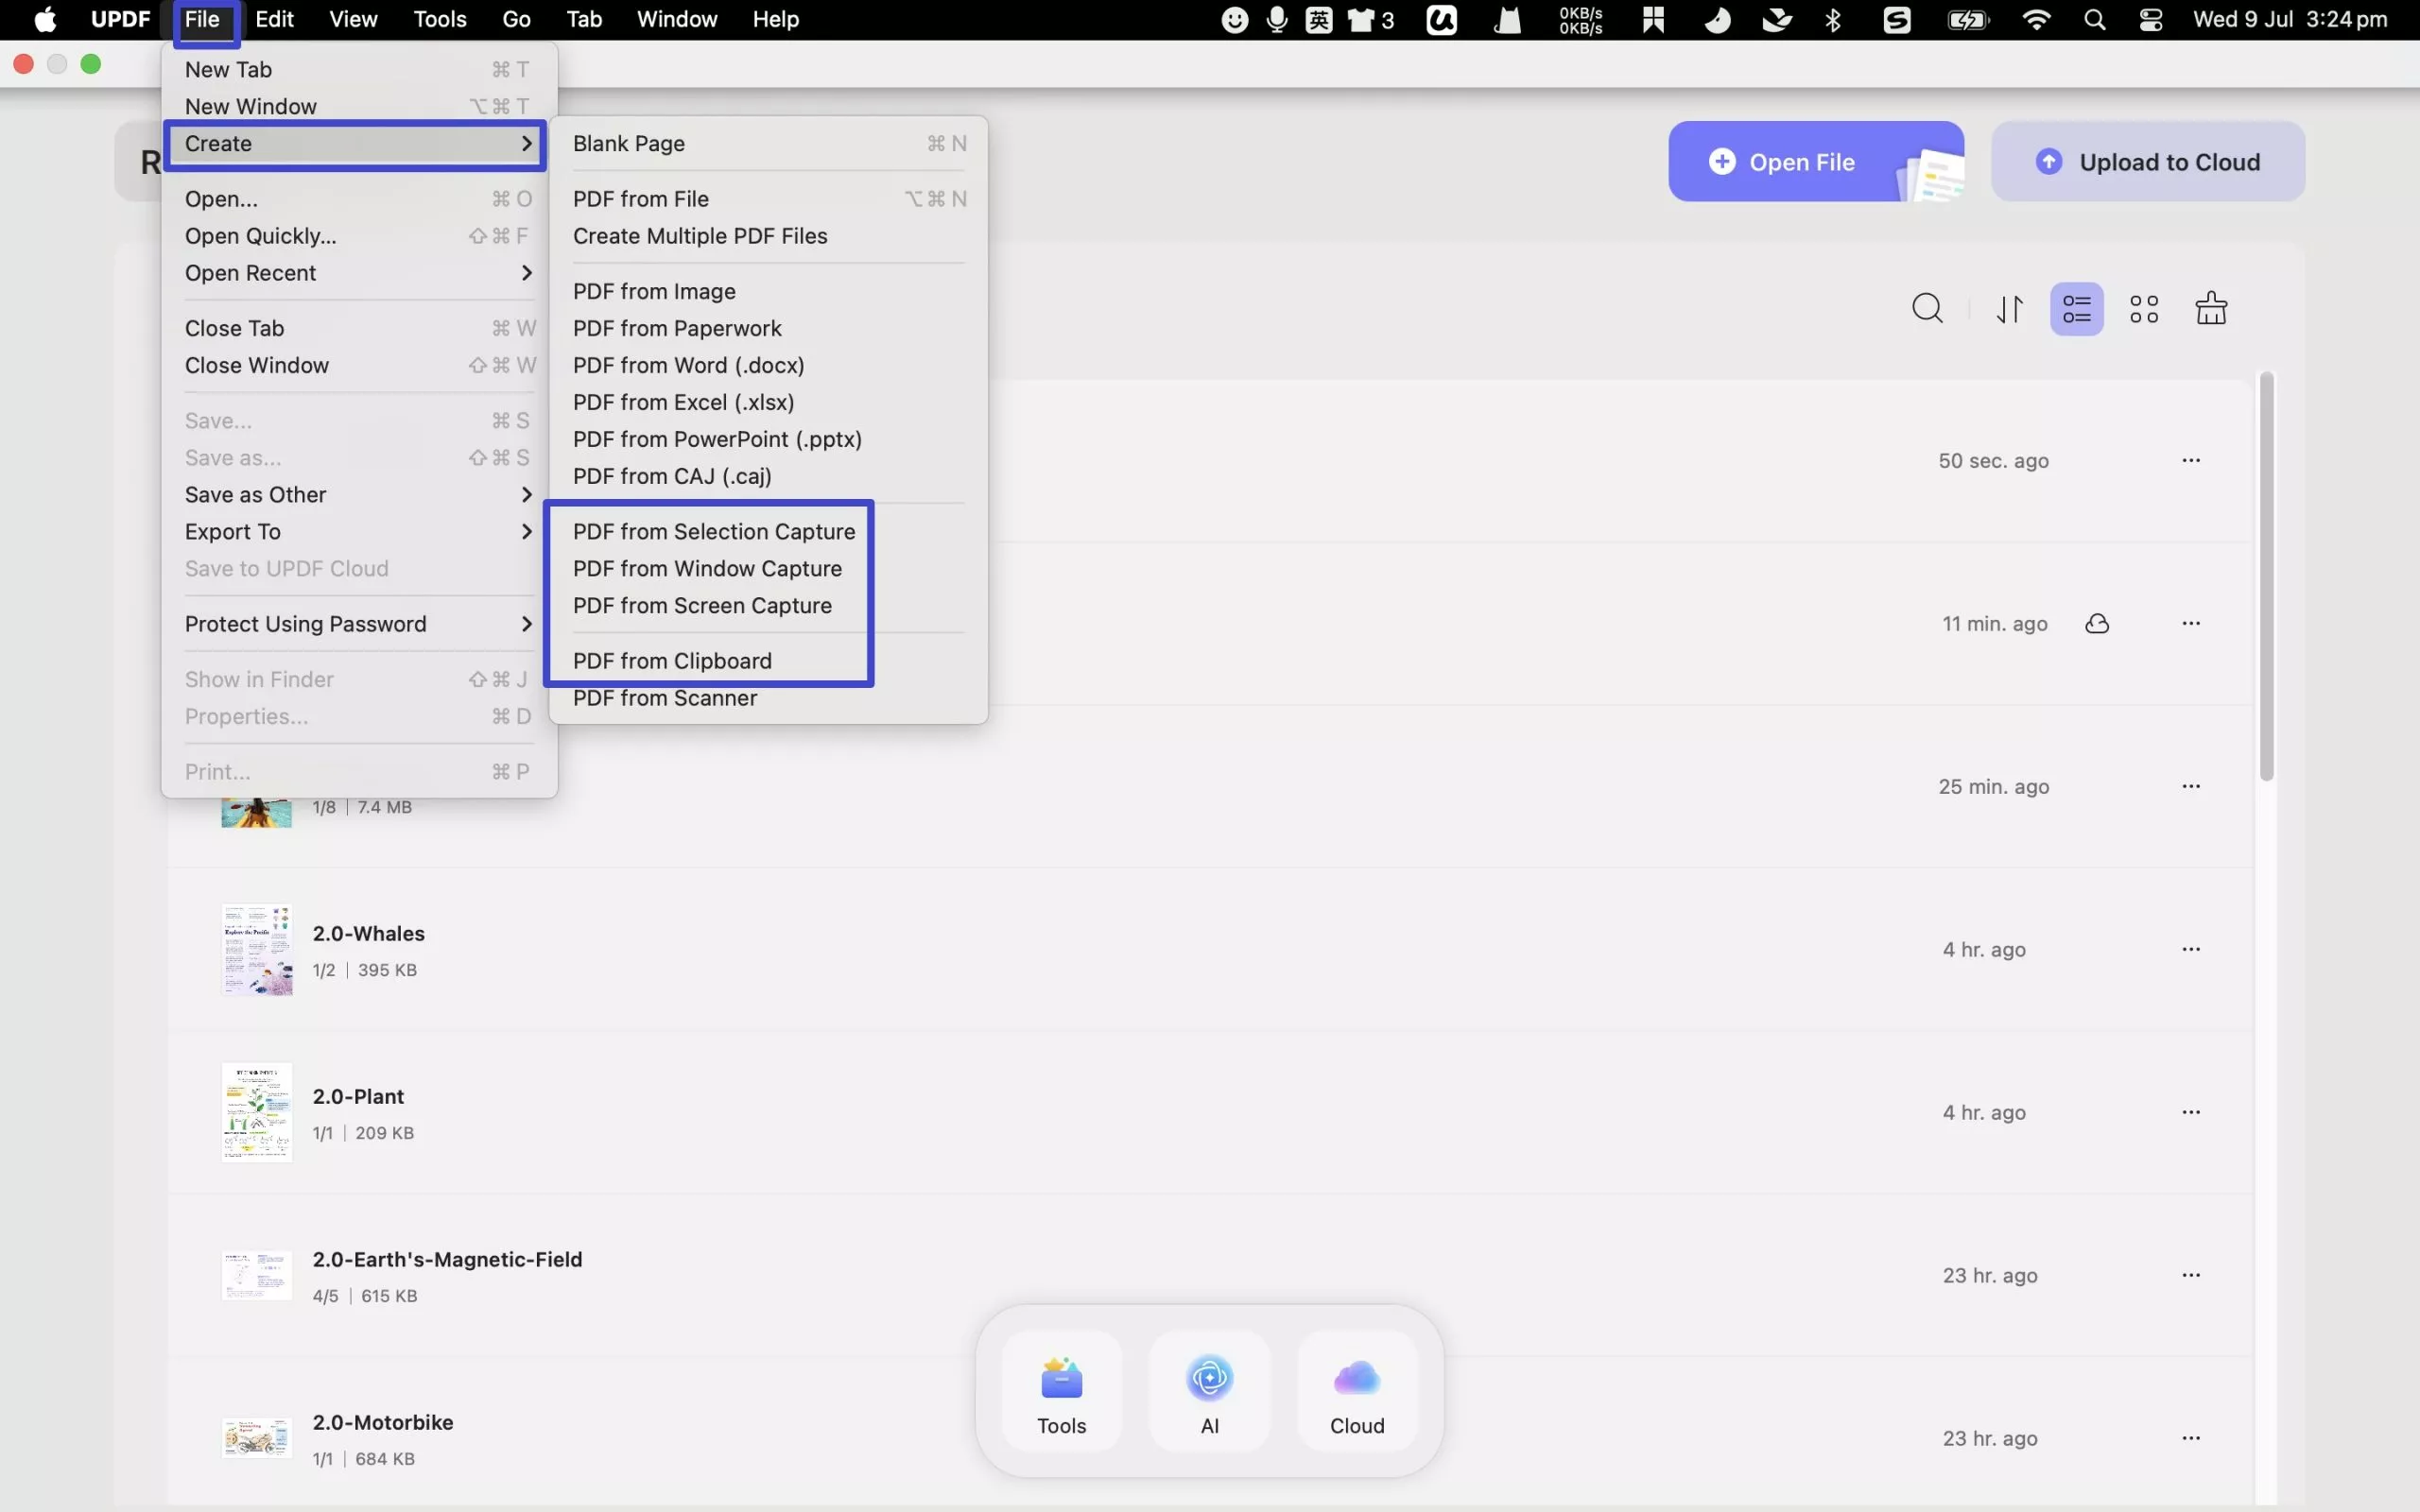Select PDF from PowerPoint (.pptx)

click(x=768, y=439)
